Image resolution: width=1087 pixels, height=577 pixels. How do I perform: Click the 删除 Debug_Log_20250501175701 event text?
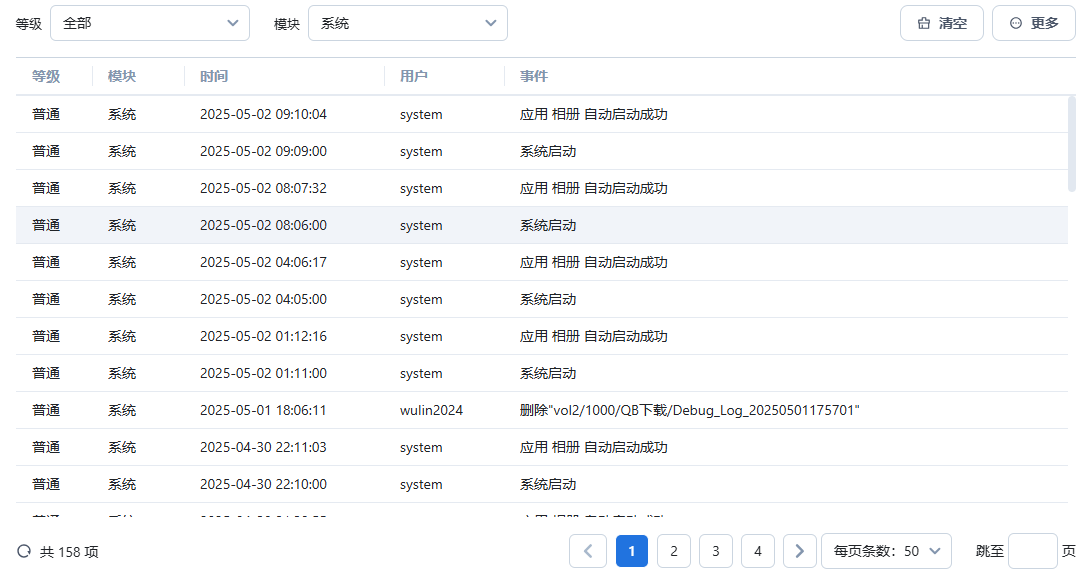click(690, 411)
